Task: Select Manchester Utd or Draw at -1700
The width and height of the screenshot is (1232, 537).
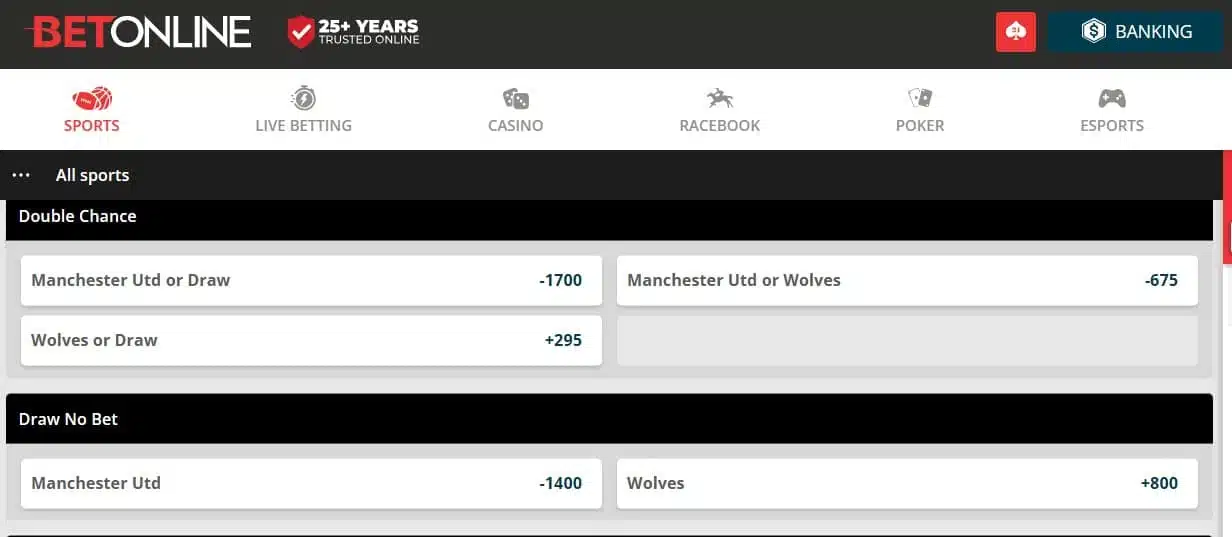Action: point(311,280)
